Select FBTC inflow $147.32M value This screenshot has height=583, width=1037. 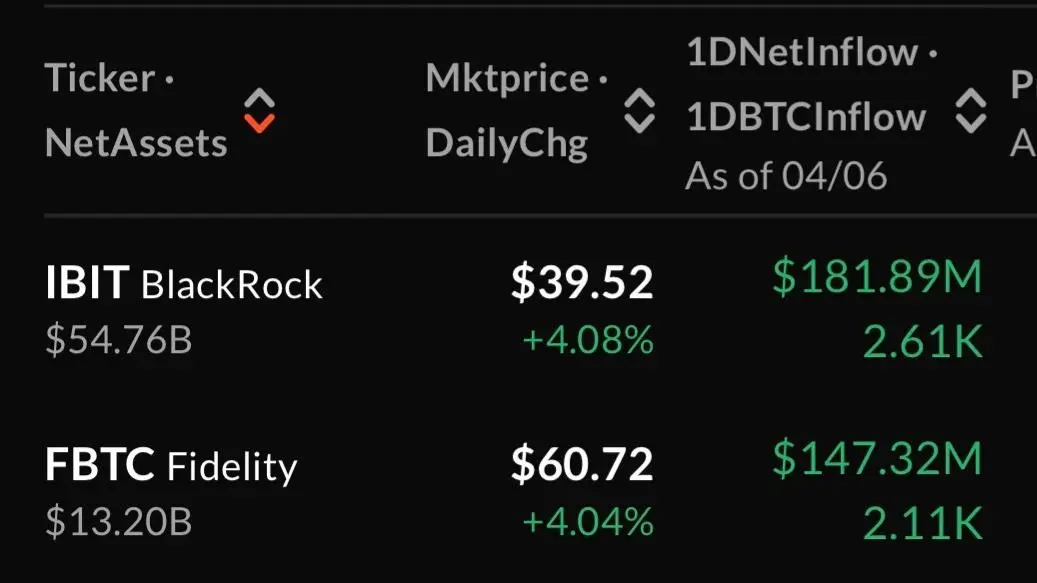click(878, 458)
